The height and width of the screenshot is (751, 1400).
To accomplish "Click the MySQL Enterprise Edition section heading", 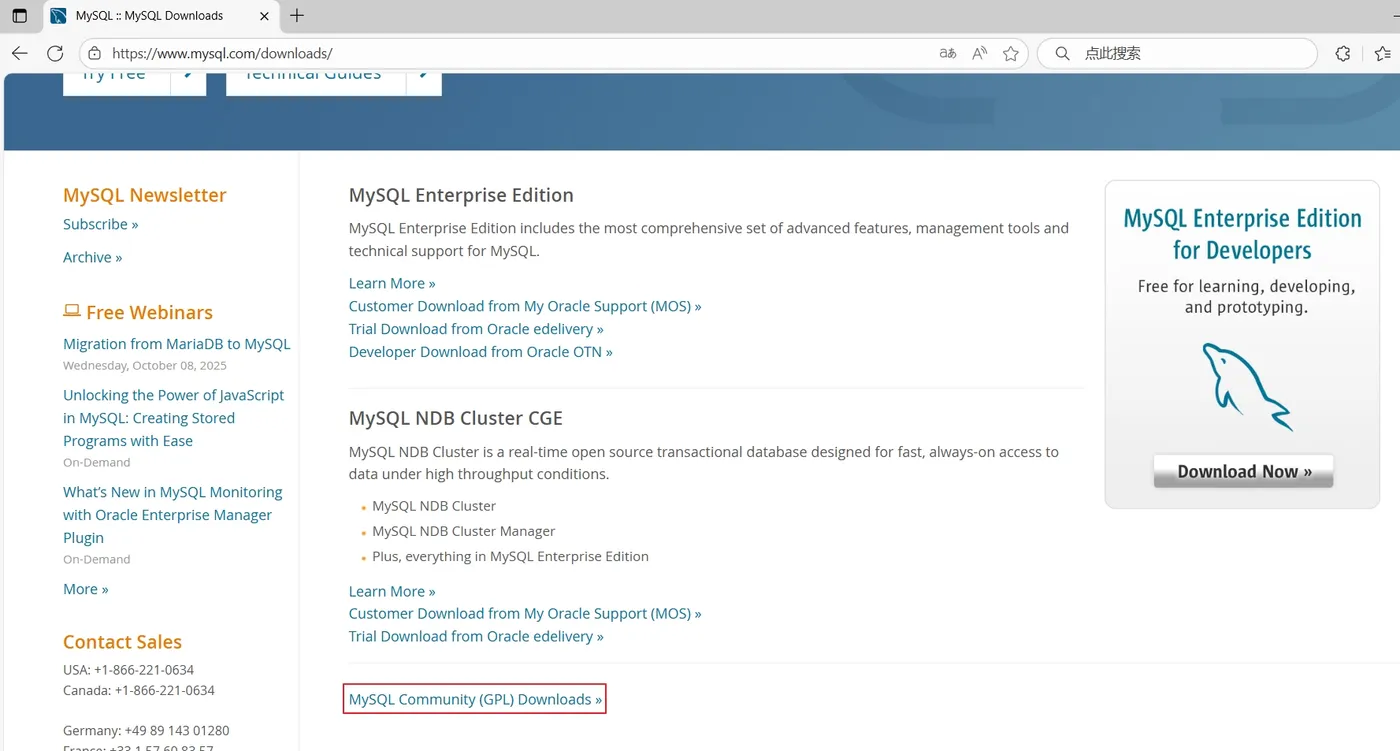I will (461, 195).
